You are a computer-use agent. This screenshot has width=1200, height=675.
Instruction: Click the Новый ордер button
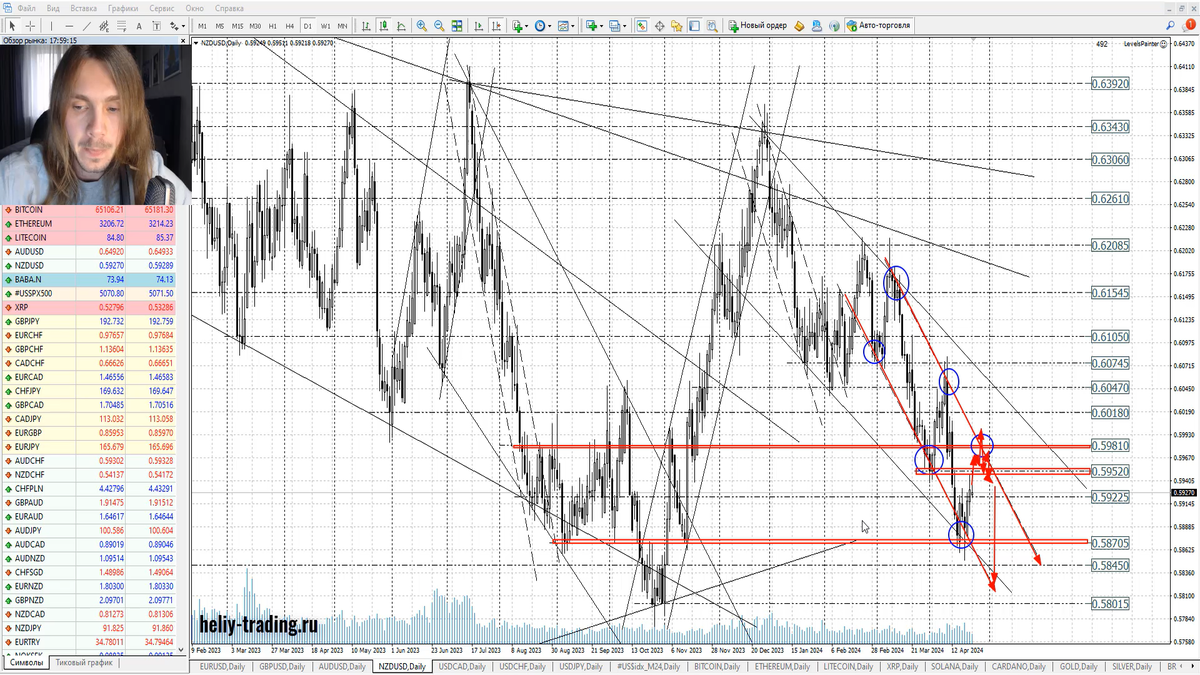758,25
